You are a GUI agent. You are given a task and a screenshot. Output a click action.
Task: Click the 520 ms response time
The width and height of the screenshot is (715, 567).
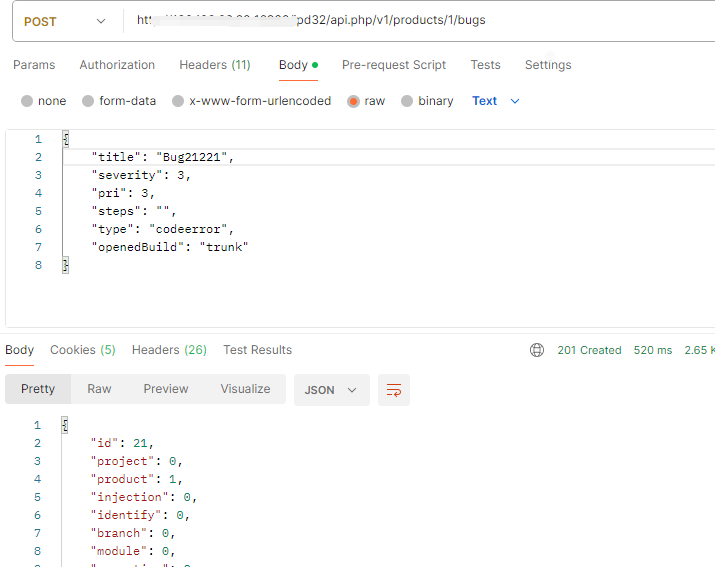[x=653, y=350]
